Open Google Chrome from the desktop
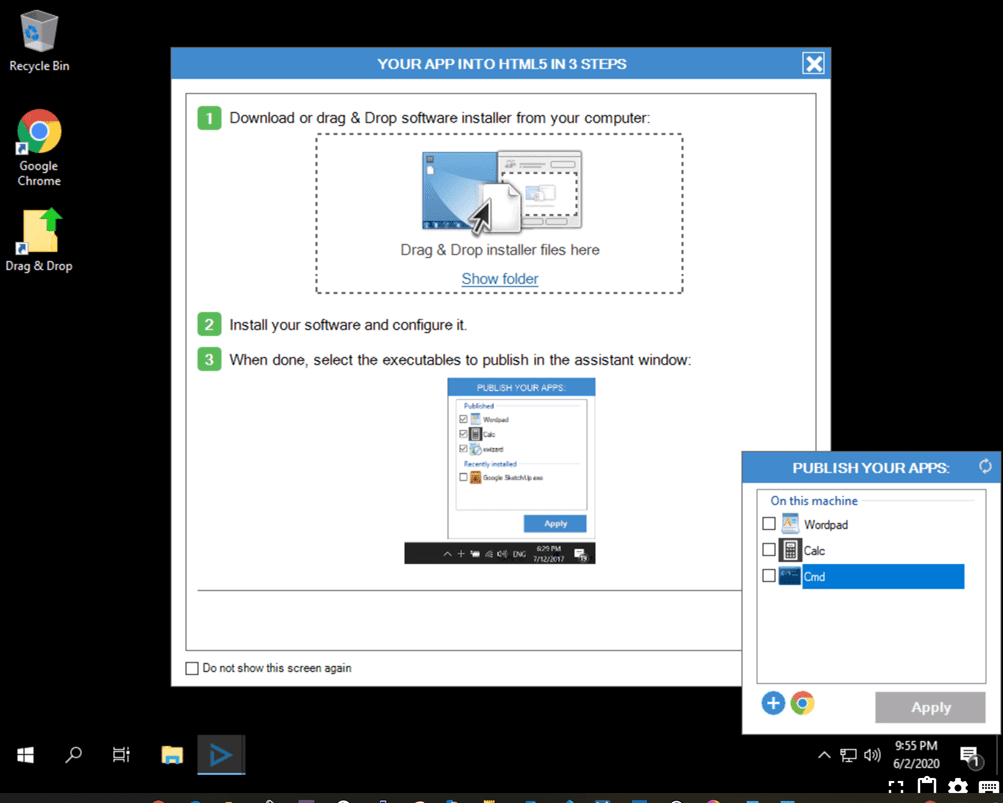Image resolution: width=1003 pixels, height=803 pixels. pos(38,131)
